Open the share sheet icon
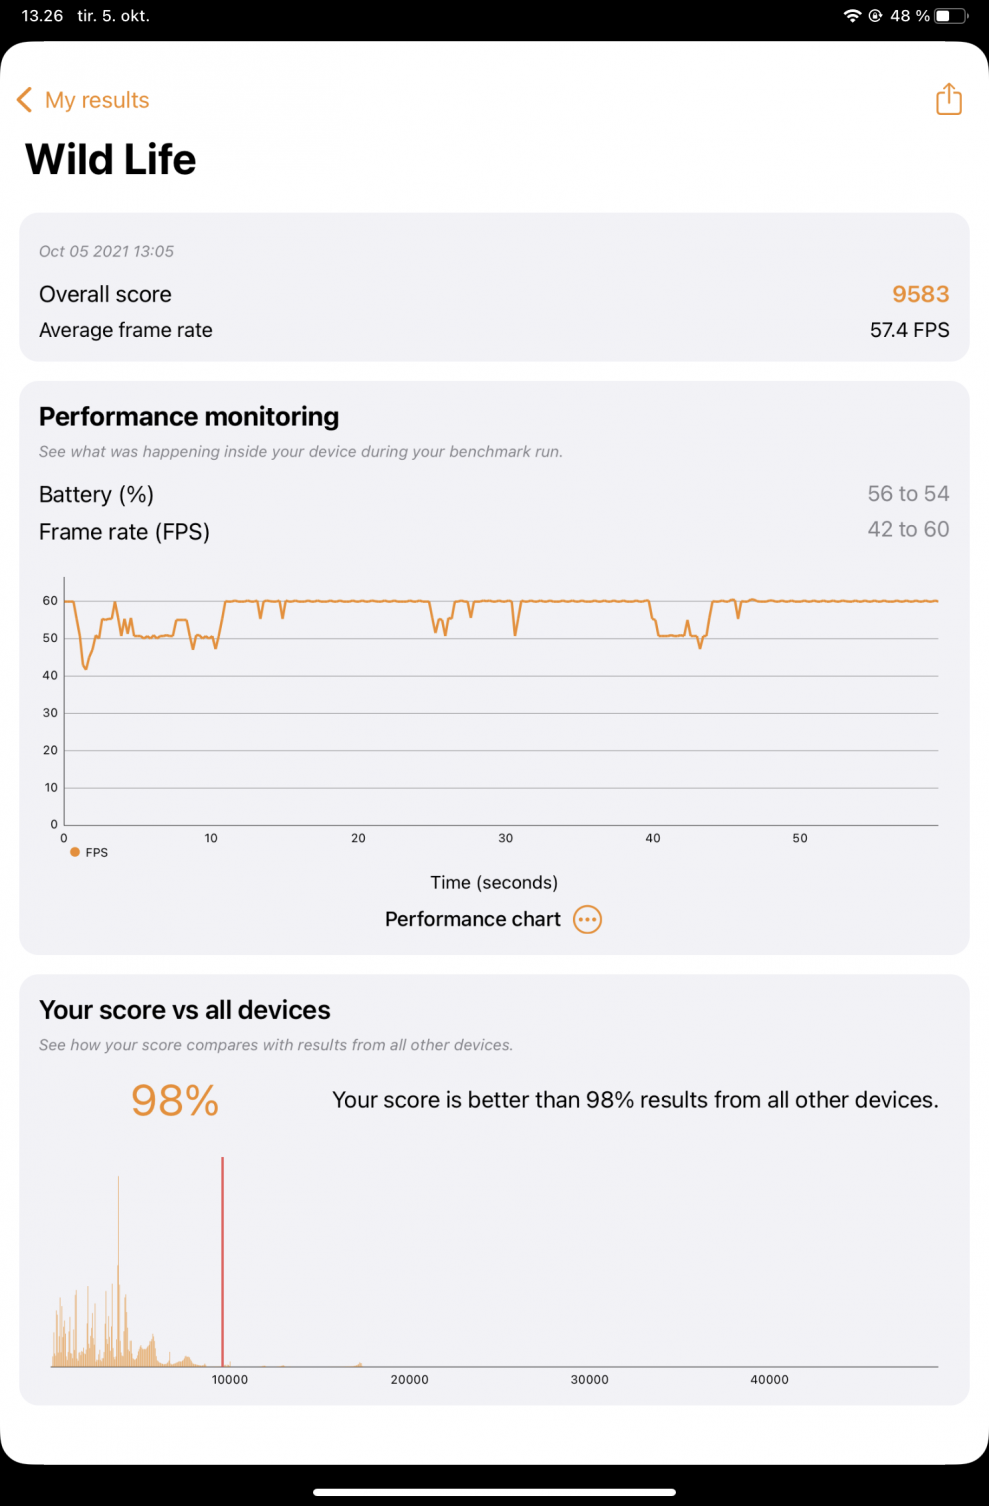The image size is (989, 1506). coord(948,99)
